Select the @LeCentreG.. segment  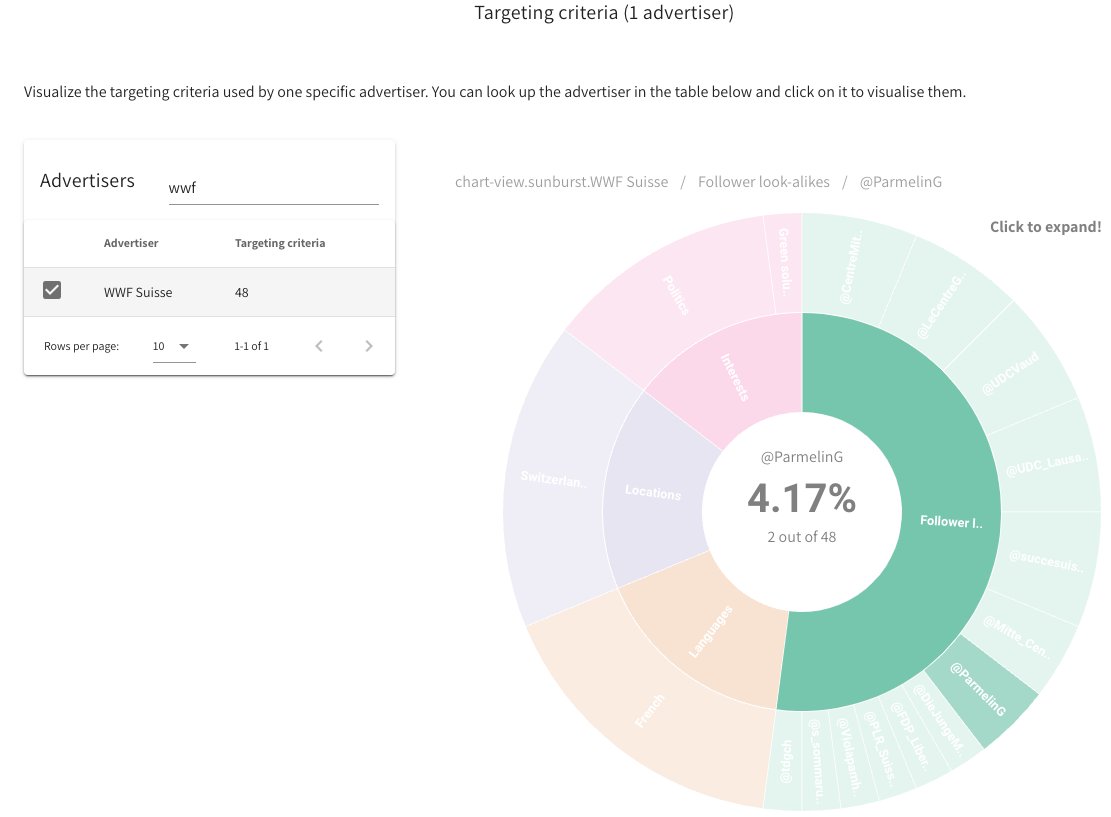click(x=941, y=306)
